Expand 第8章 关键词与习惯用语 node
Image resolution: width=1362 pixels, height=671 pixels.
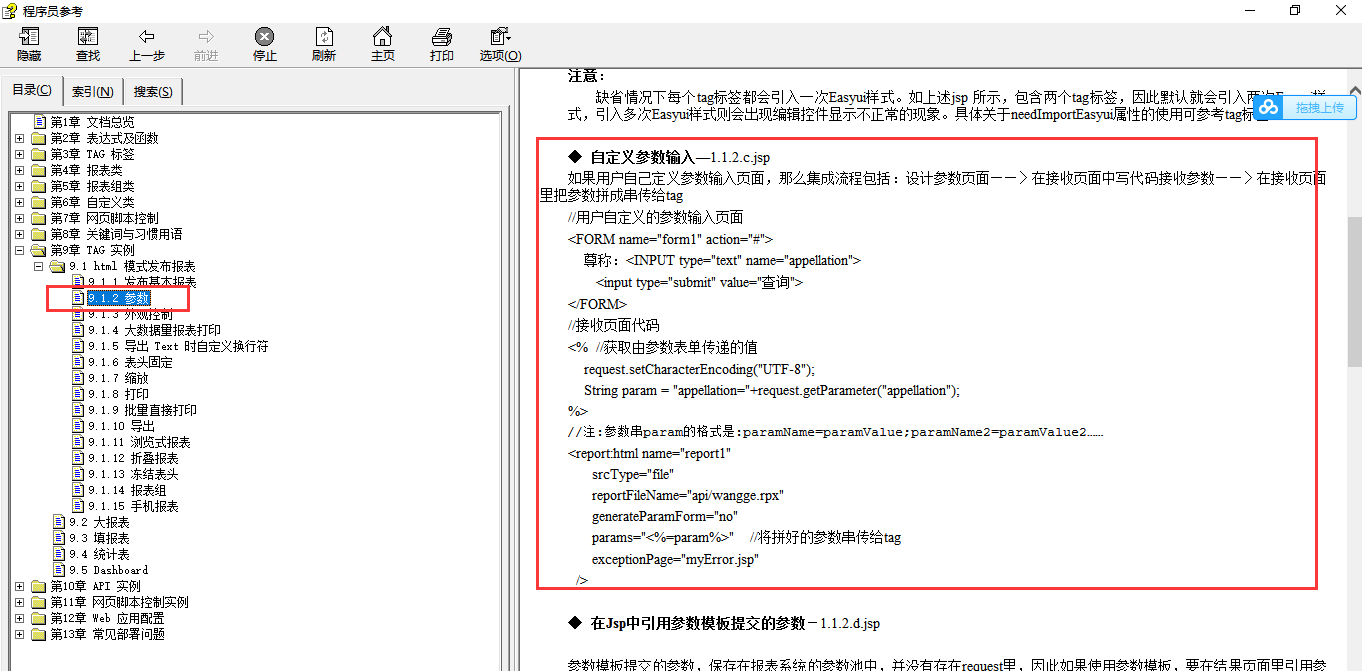point(20,234)
